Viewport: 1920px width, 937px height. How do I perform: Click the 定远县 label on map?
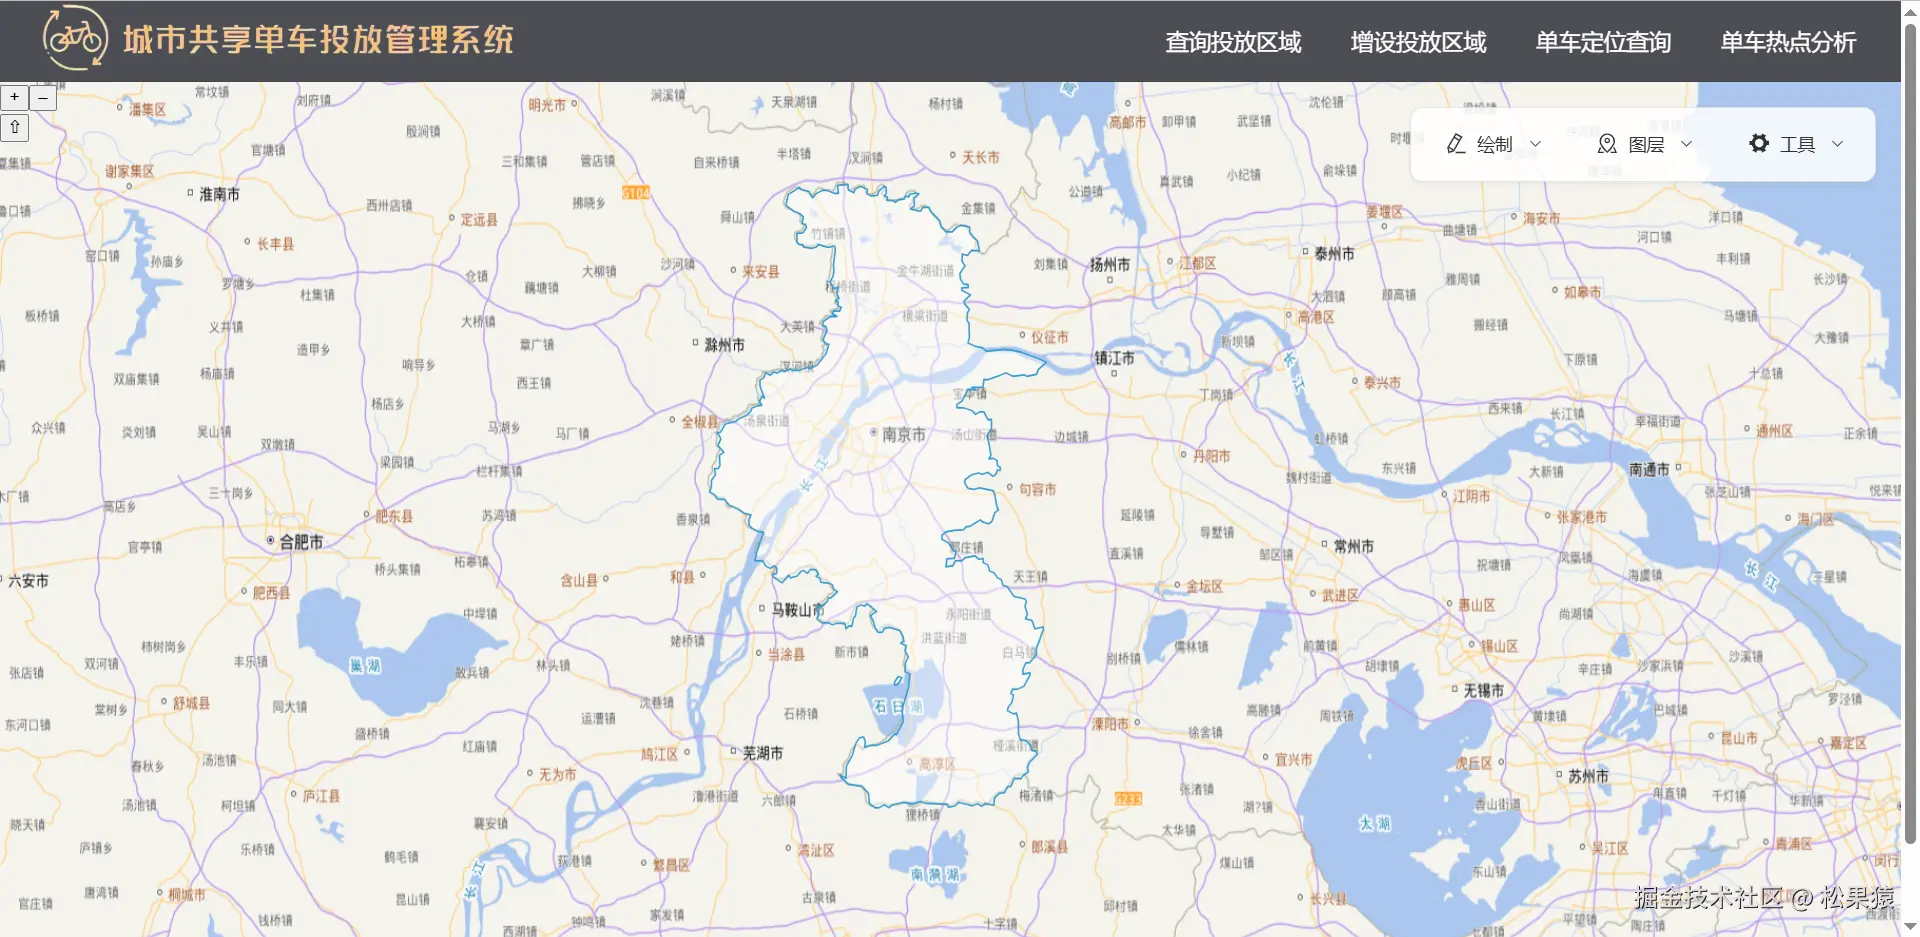tap(479, 219)
